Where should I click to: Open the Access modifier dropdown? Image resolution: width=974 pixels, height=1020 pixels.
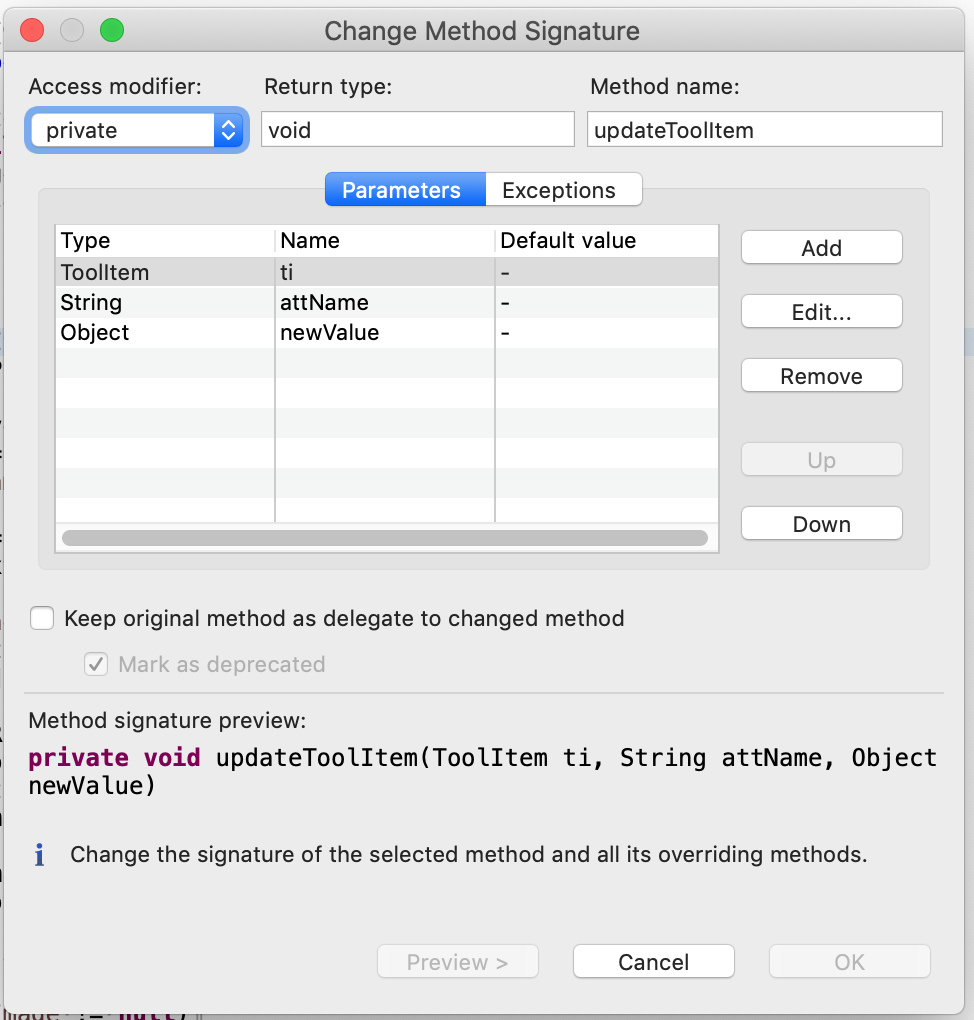point(137,130)
